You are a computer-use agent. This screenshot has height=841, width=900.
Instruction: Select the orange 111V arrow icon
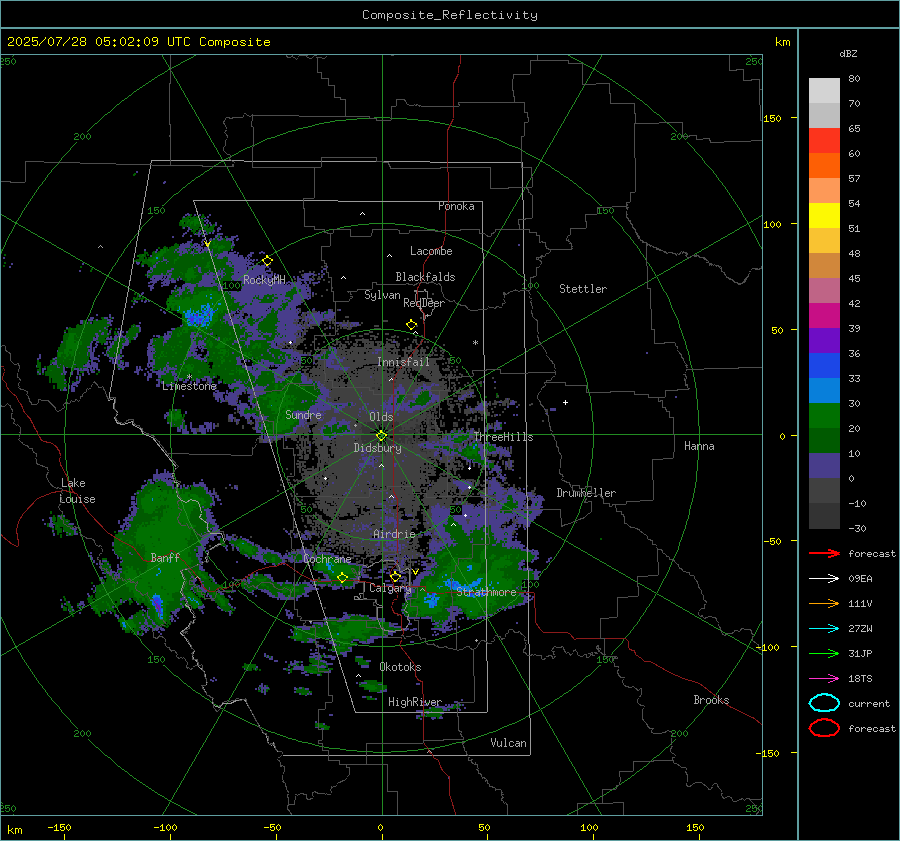coord(824,603)
